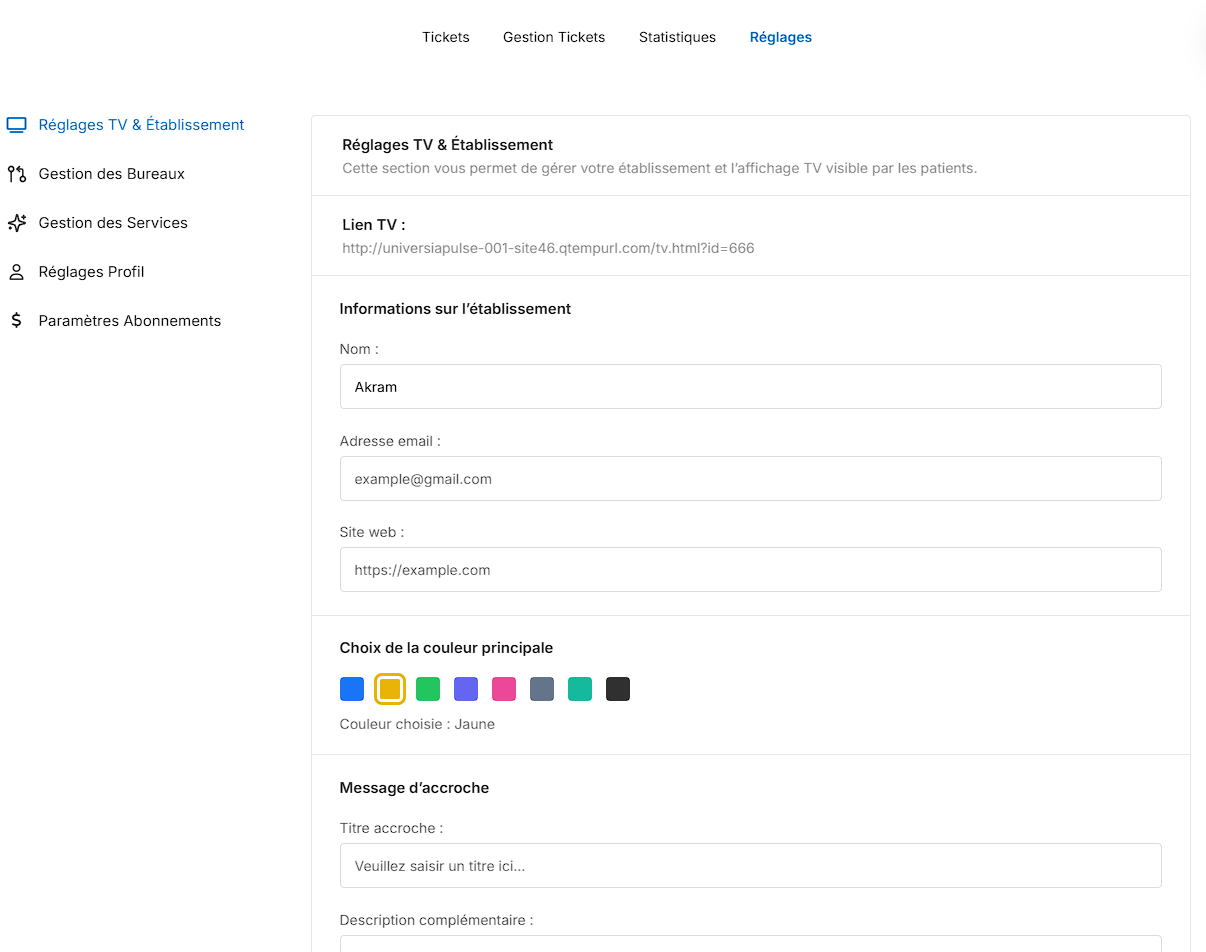1206x952 pixels.
Task: Click the TV monitor icon in sidebar
Action: tap(16, 125)
